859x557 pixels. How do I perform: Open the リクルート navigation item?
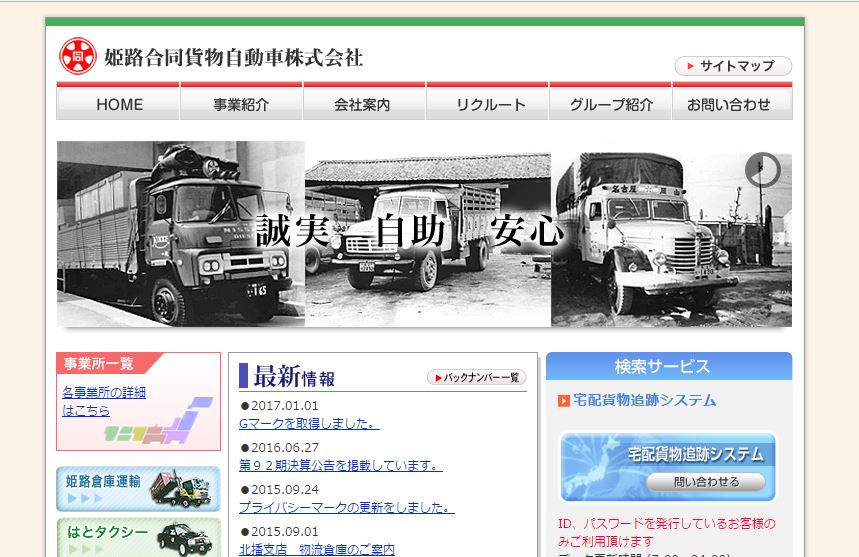point(487,104)
